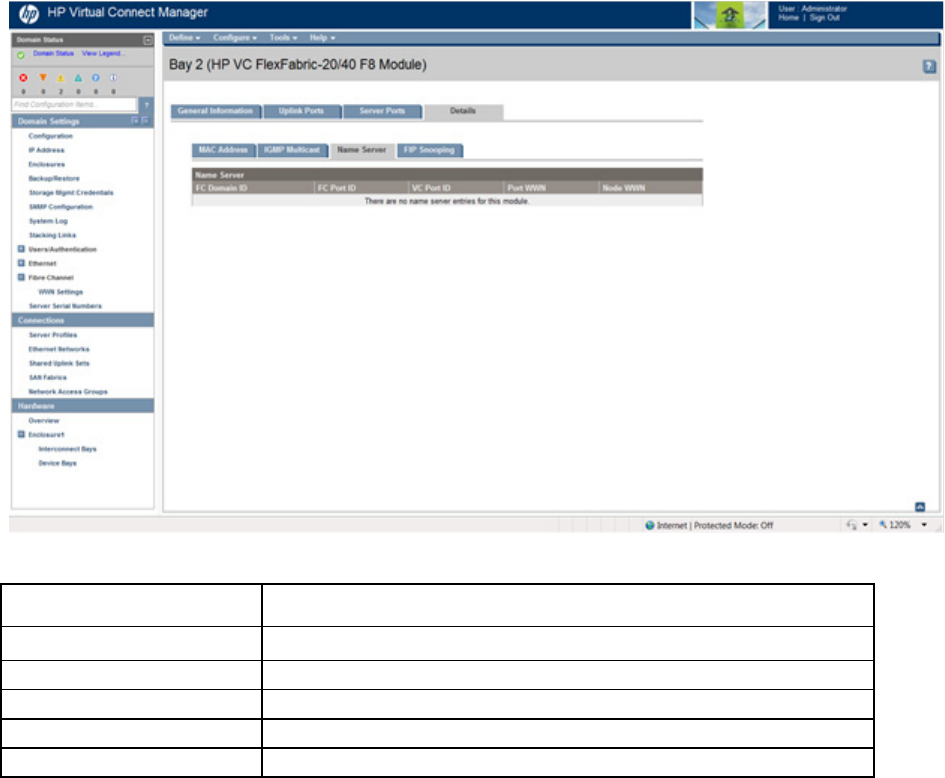This screenshot has width=945, height=778.
Task: Expand the Users/Authentication tree node
Action: [21, 249]
